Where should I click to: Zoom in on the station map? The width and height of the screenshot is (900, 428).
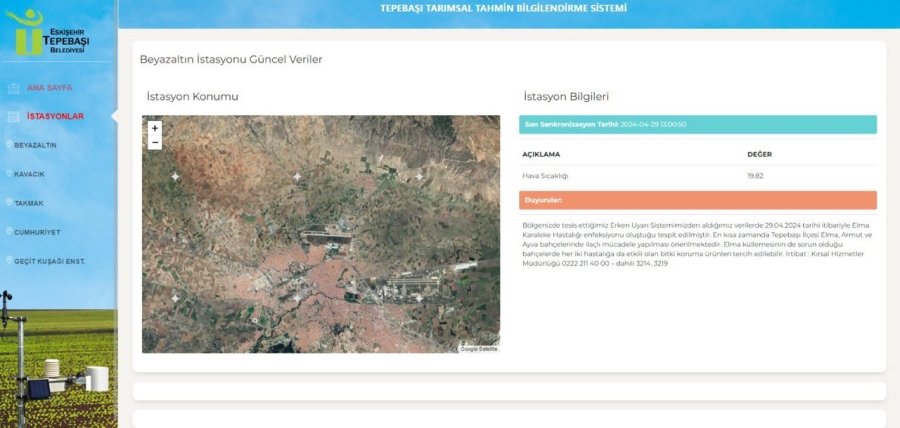(155, 128)
